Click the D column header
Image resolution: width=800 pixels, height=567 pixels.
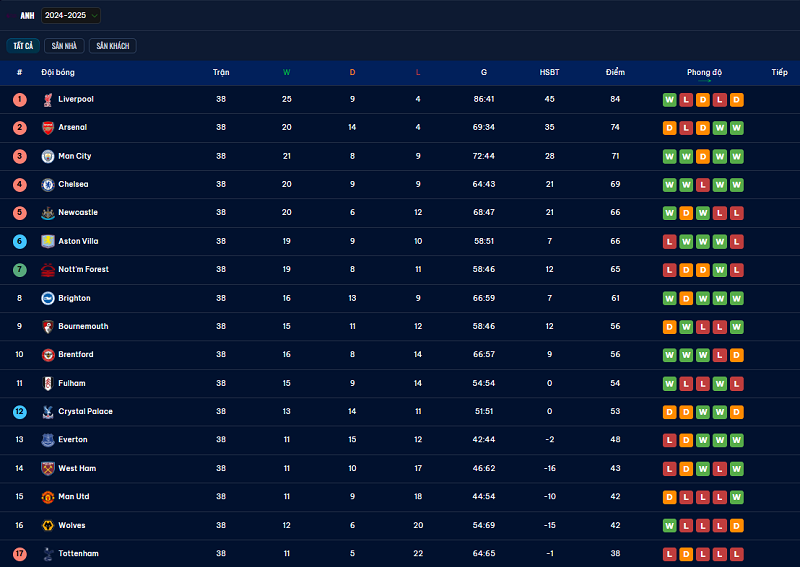[x=353, y=72]
